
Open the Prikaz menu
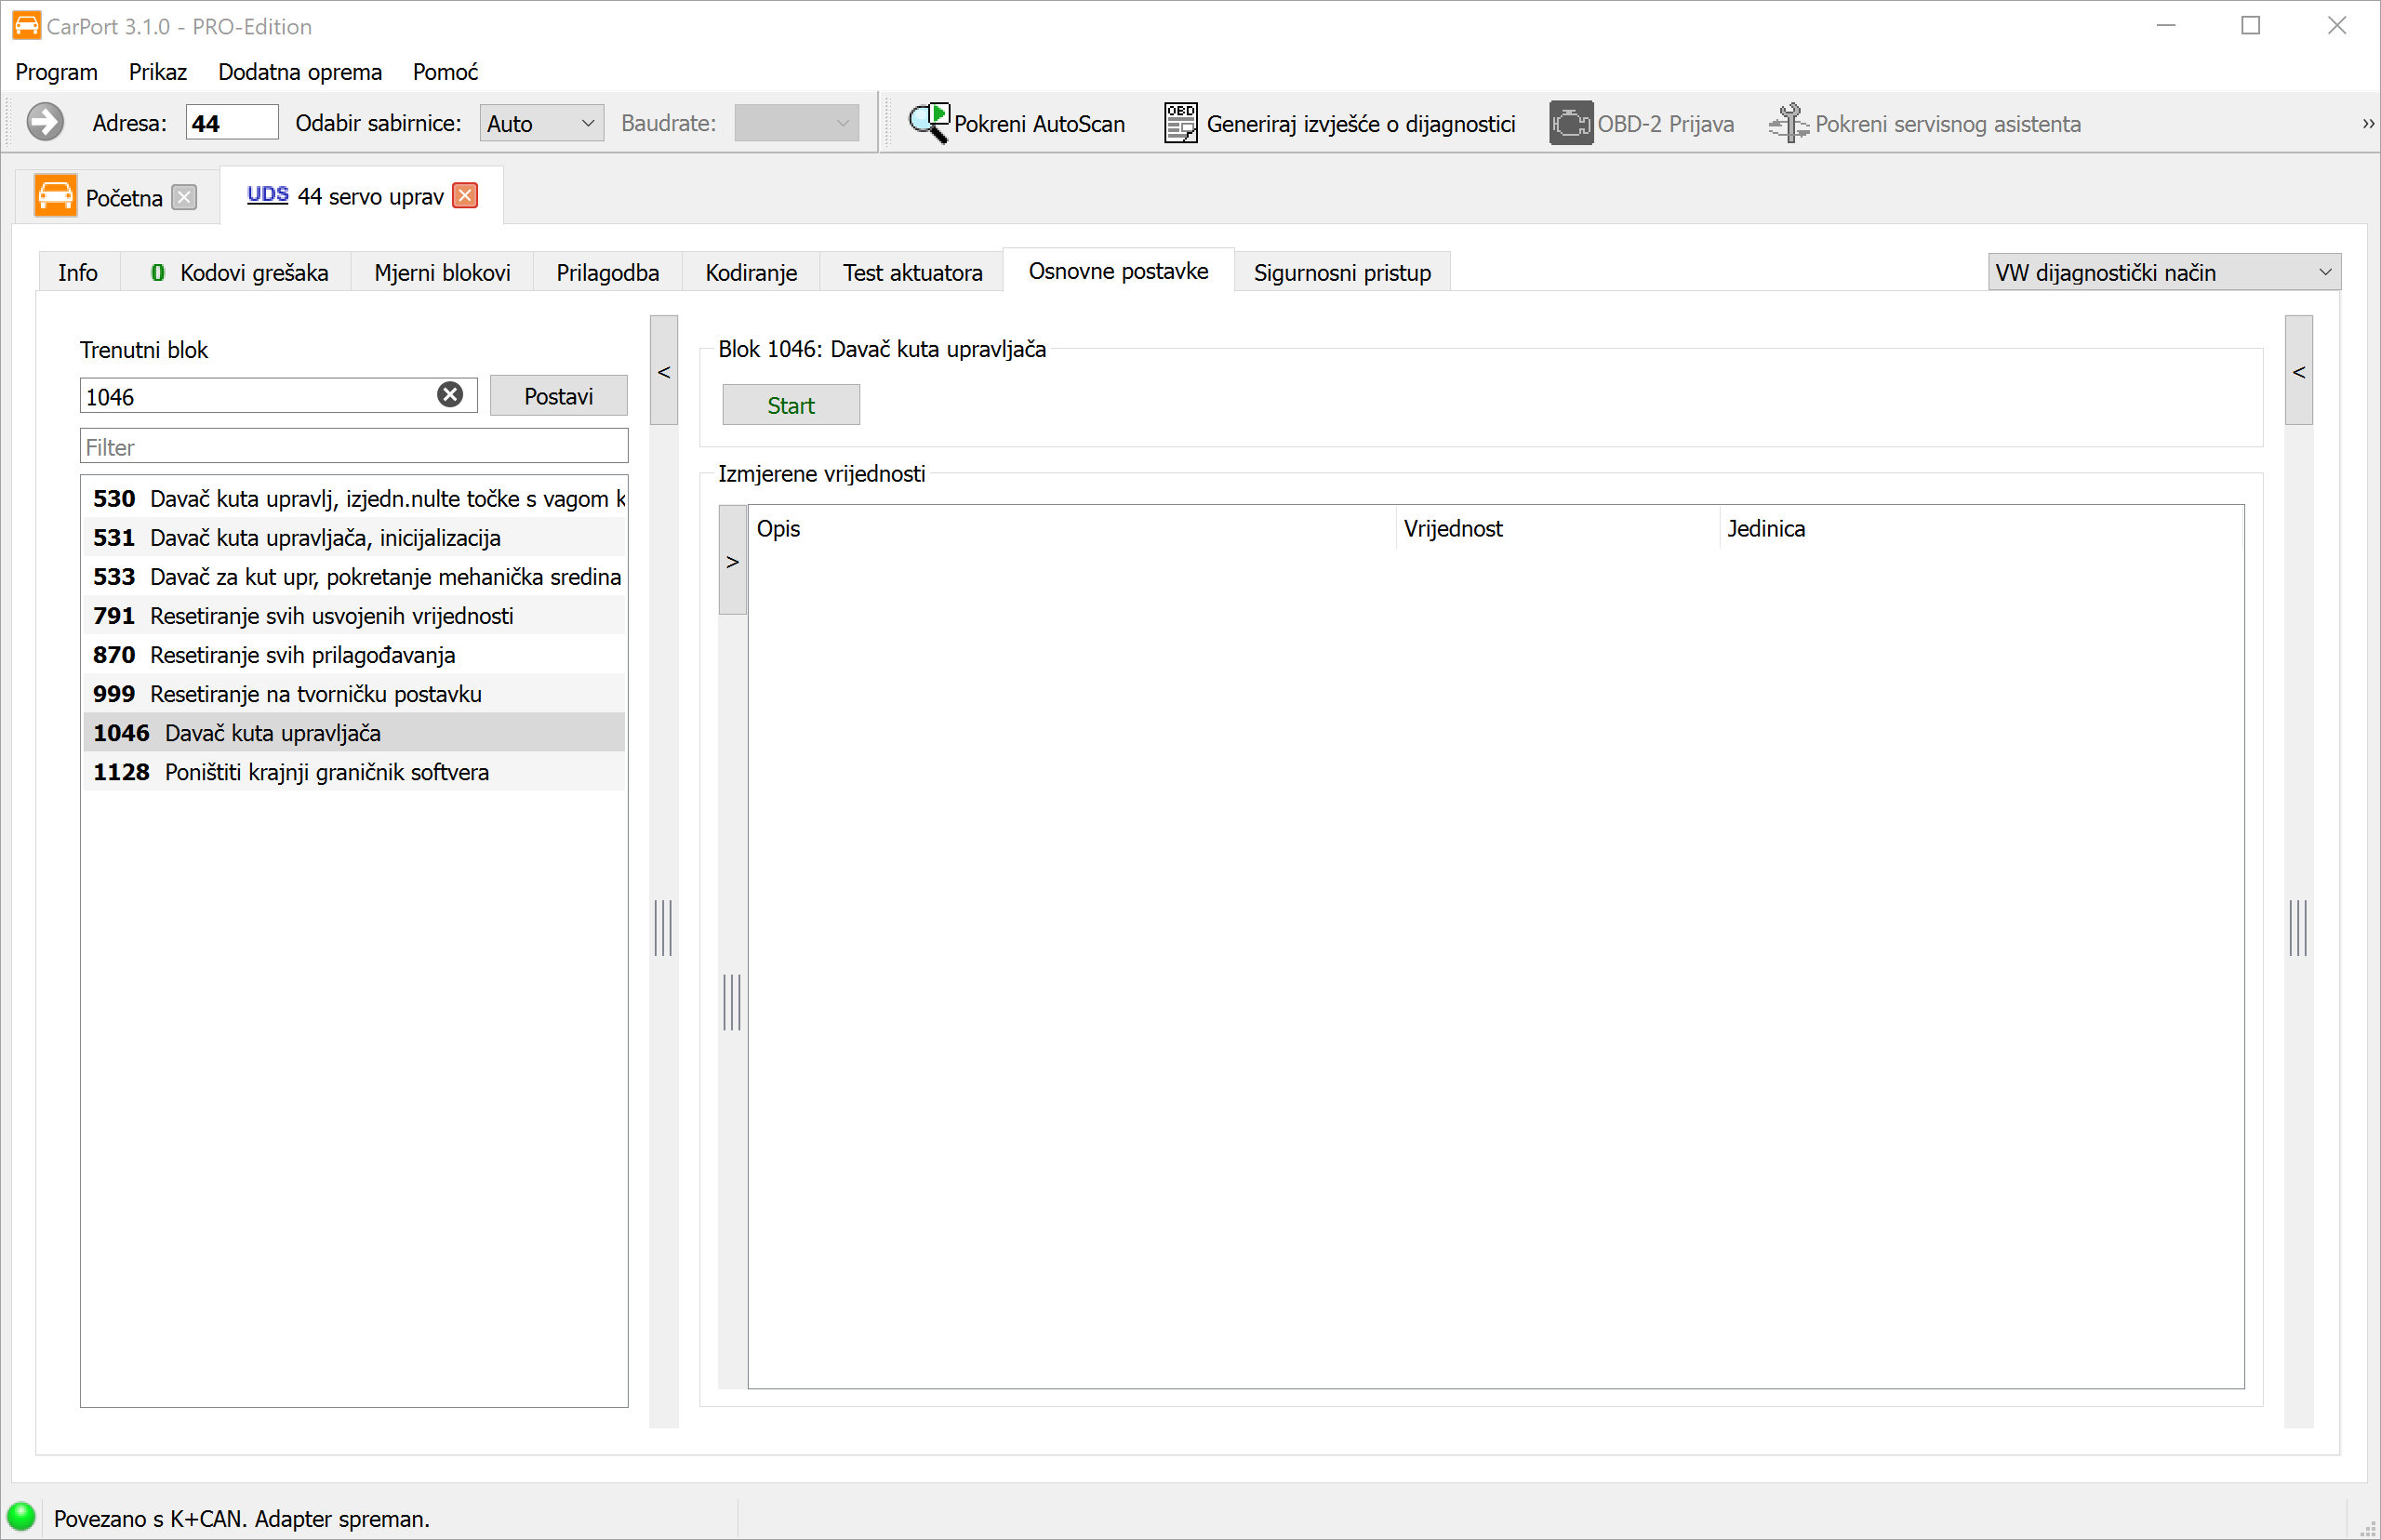(157, 72)
